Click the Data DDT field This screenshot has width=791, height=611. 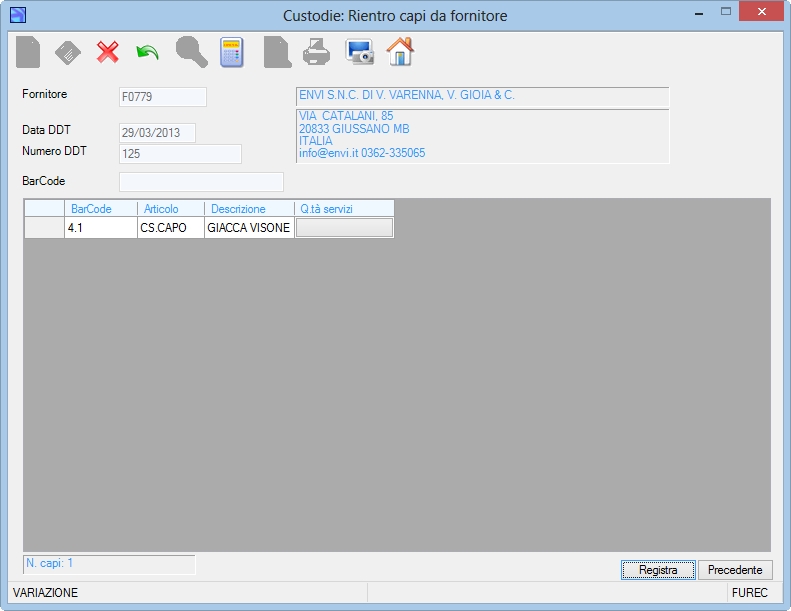tap(157, 133)
